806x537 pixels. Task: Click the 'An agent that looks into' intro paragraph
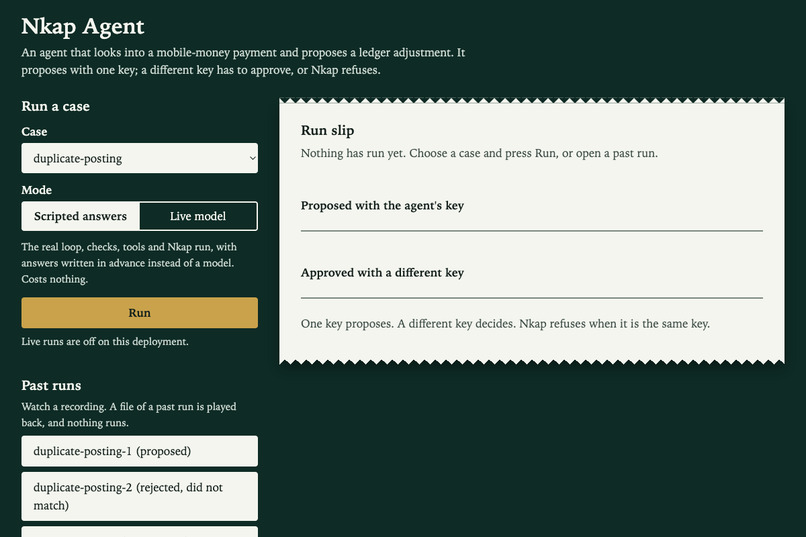[243, 61]
